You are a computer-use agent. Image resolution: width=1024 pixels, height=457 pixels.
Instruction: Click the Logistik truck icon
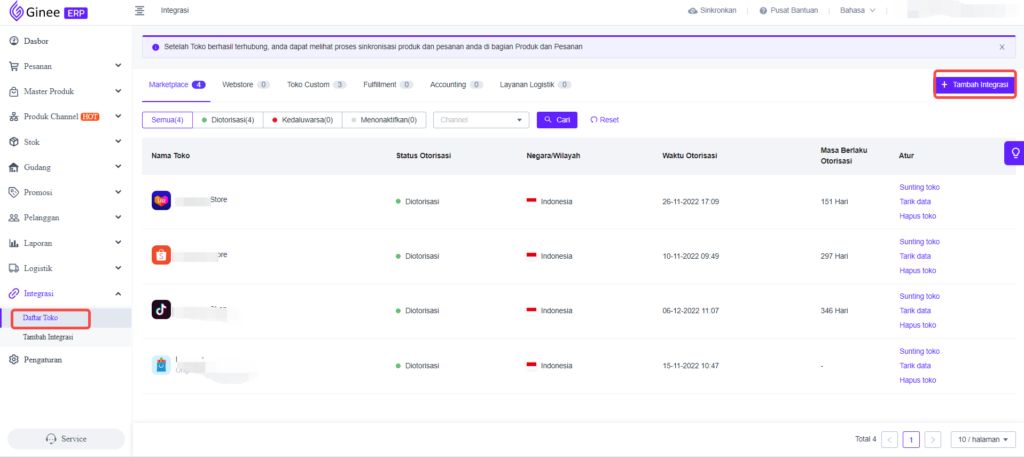click(x=14, y=268)
